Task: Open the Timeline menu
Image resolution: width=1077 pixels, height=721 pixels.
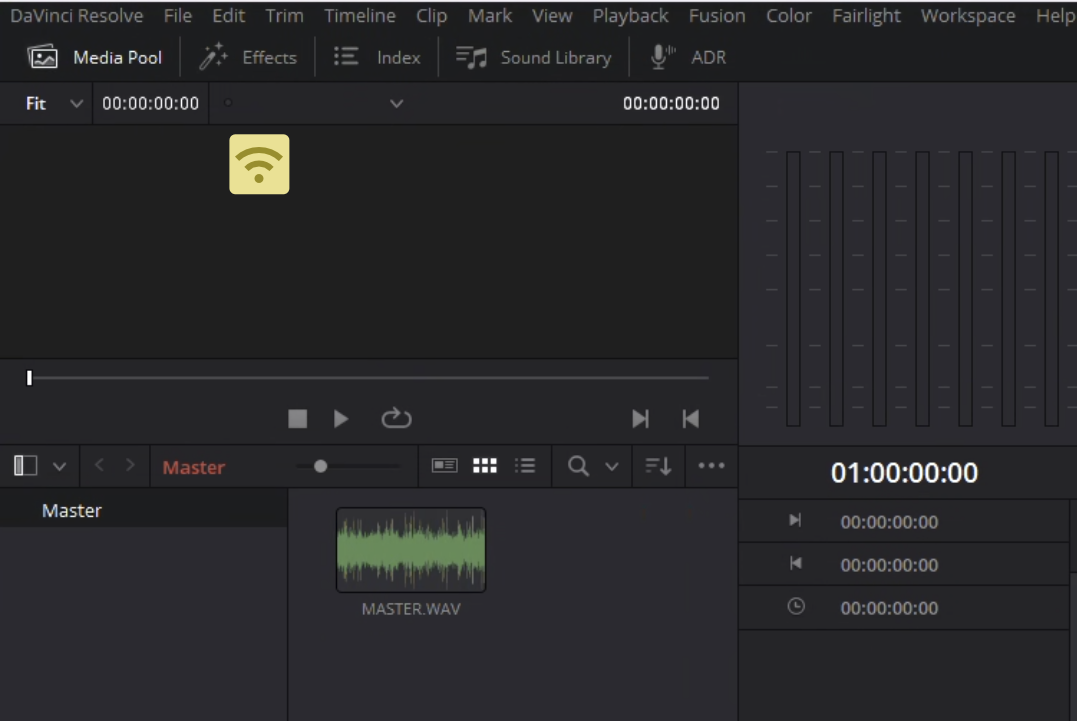Action: pyautogui.click(x=360, y=16)
